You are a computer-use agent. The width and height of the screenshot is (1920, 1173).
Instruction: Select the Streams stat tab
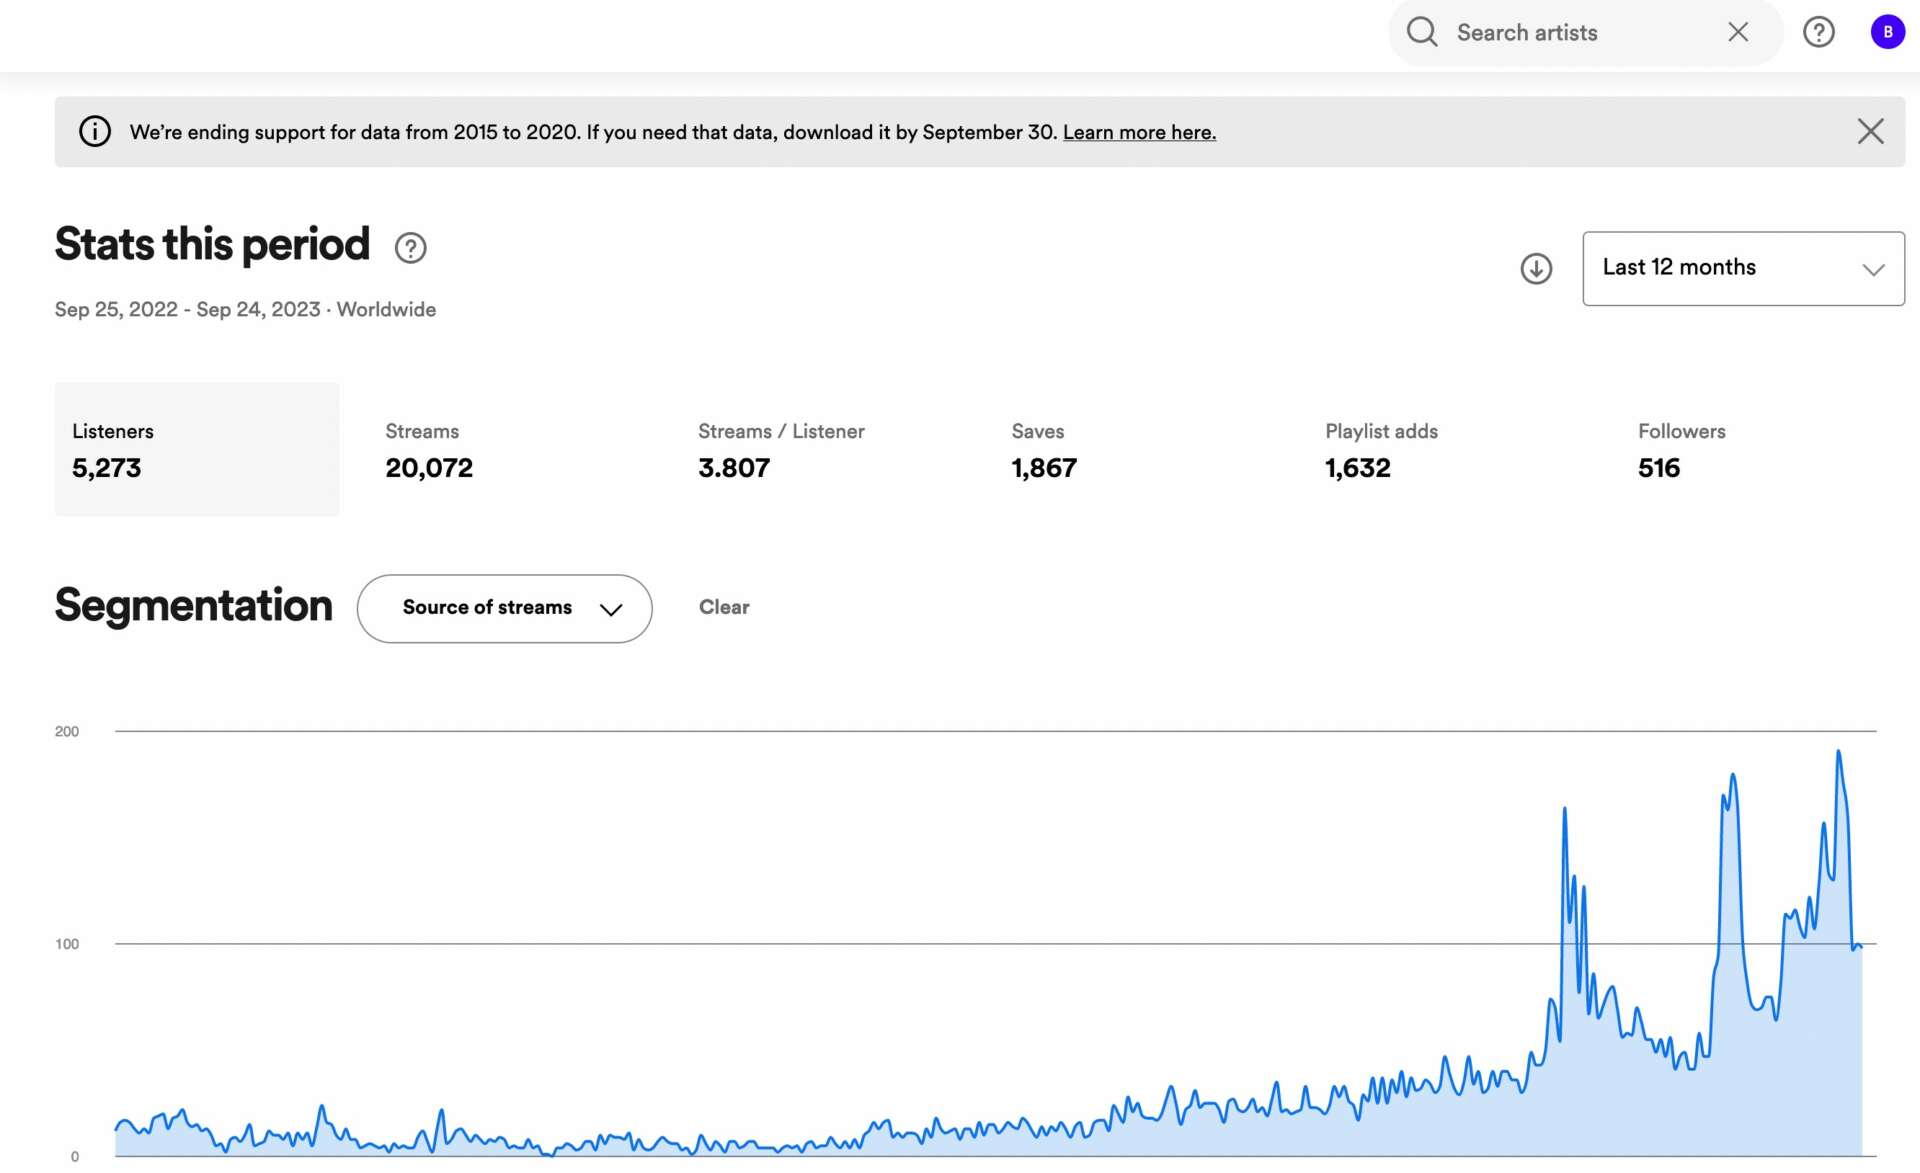coord(429,449)
